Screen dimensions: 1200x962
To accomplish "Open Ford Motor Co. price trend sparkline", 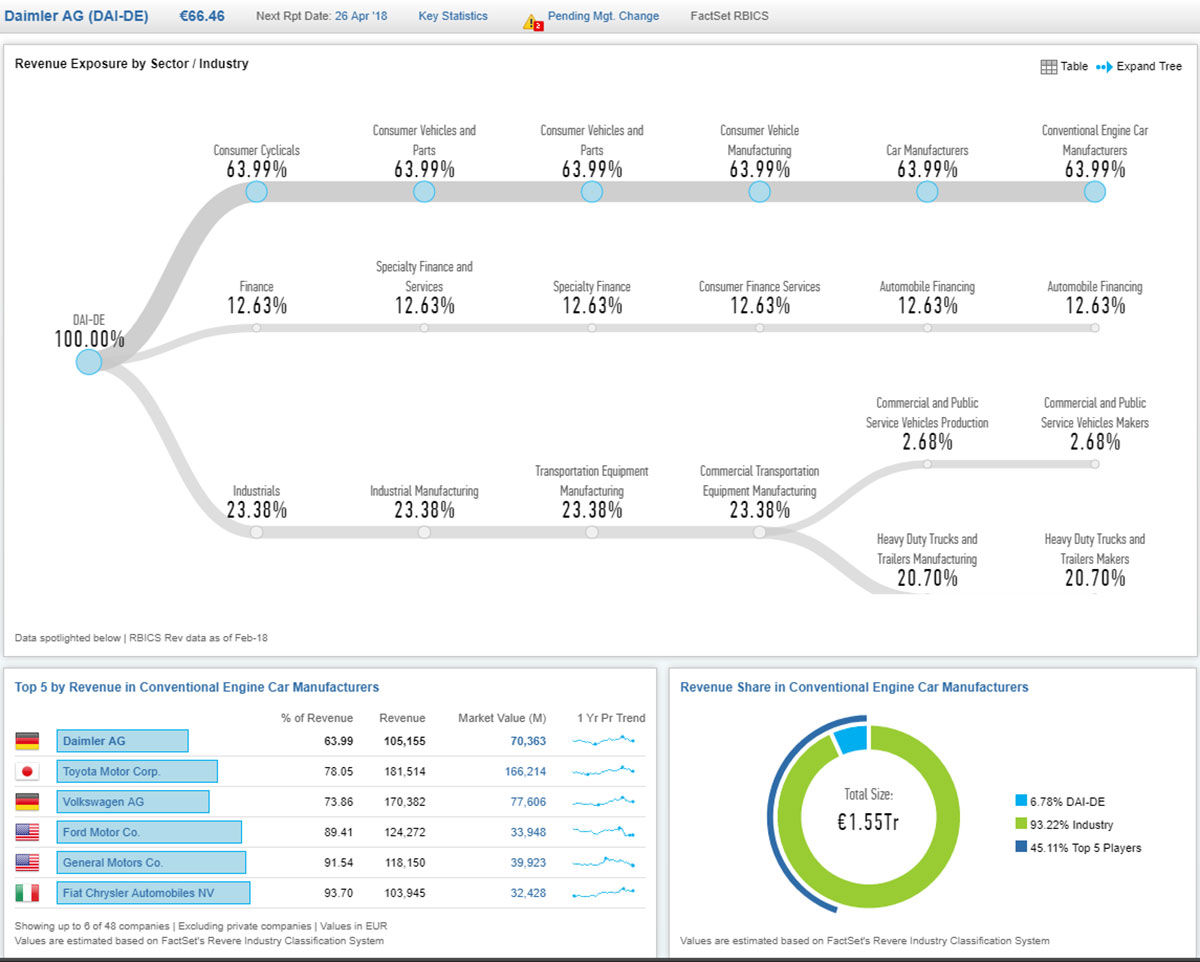I will [603, 832].
